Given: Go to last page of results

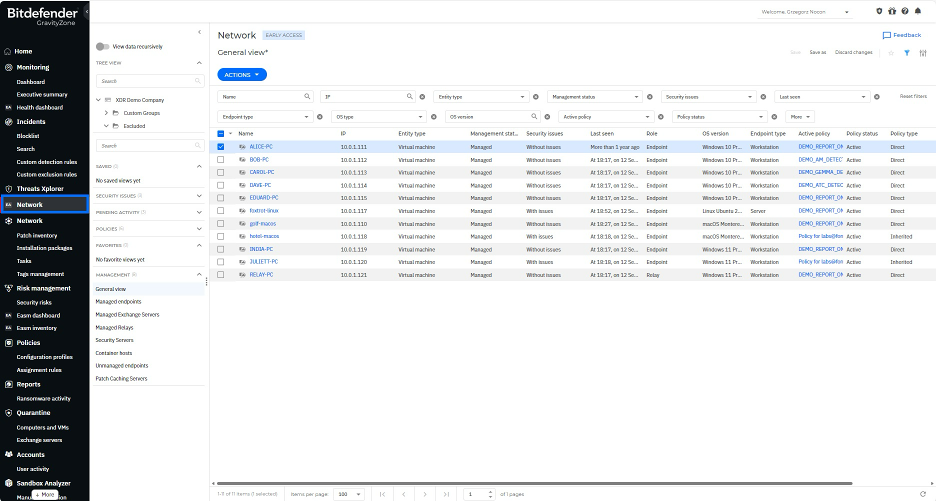Looking at the screenshot, I should click(446, 494).
